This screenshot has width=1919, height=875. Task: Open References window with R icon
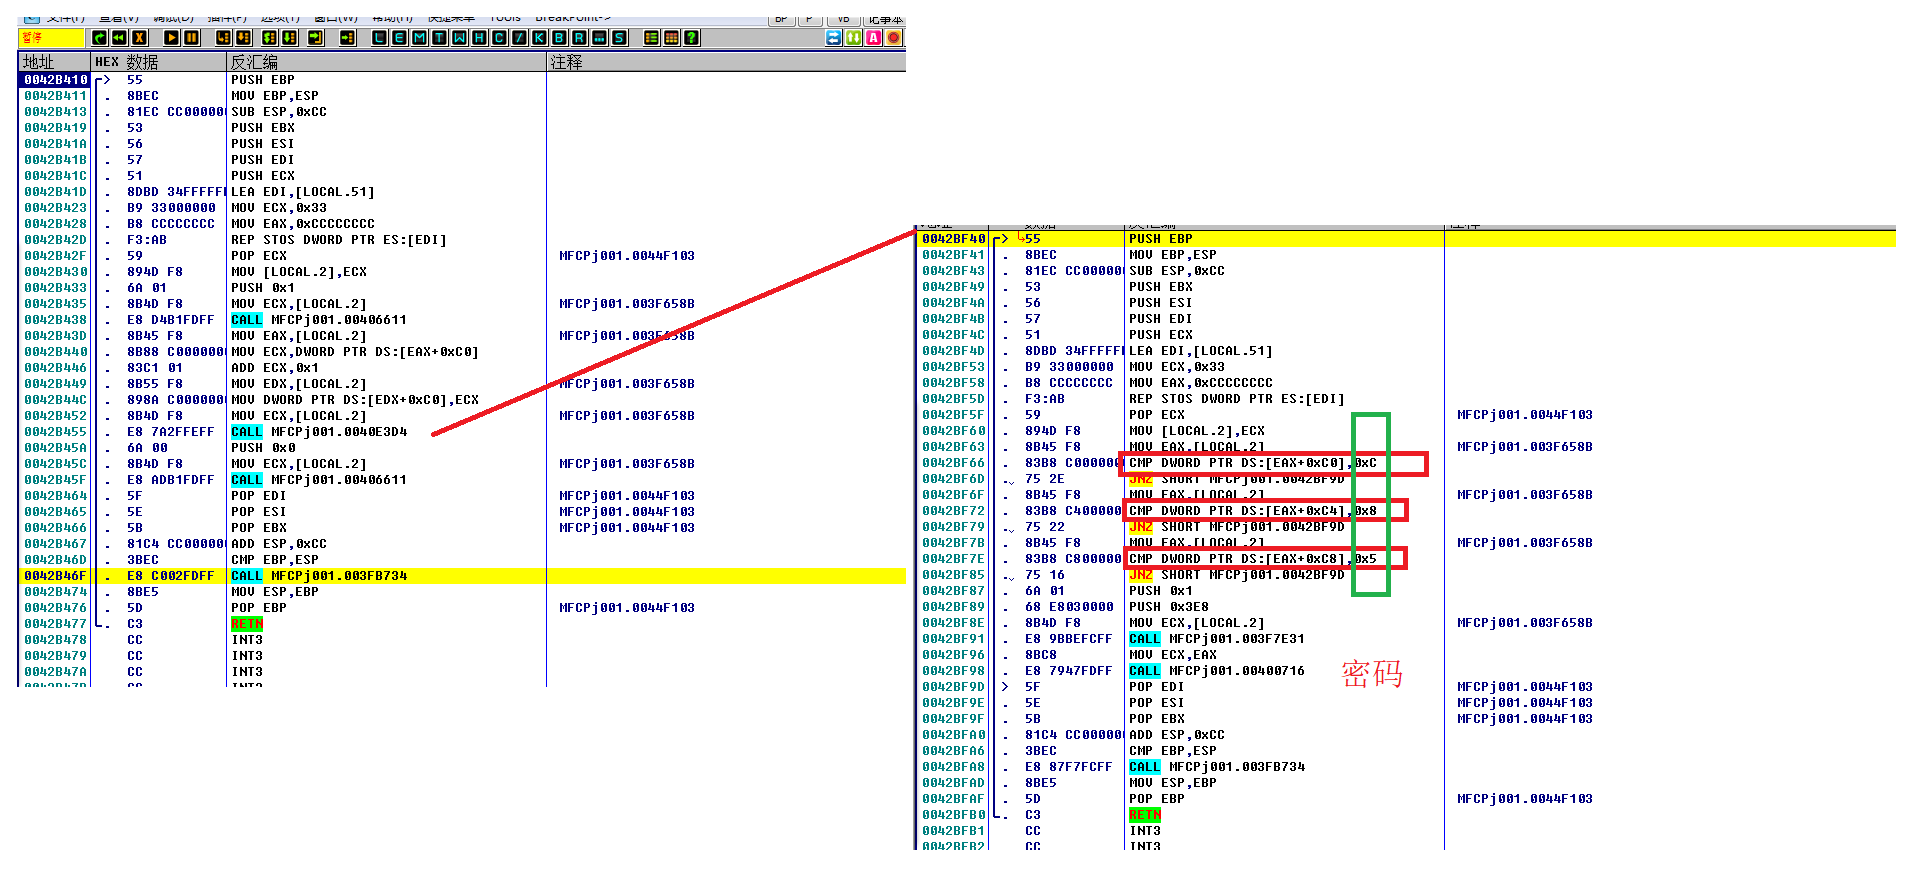(x=579, y=38)
